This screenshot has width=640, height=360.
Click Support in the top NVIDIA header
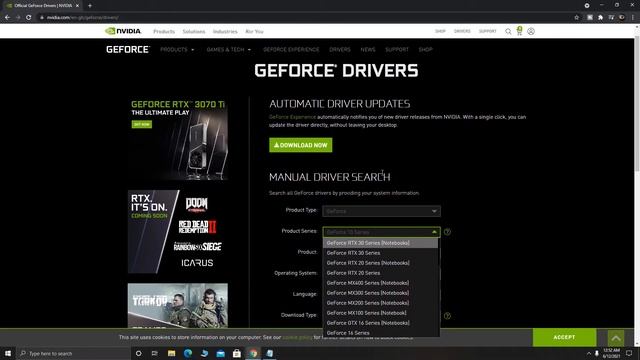click(x=487, y=31)
